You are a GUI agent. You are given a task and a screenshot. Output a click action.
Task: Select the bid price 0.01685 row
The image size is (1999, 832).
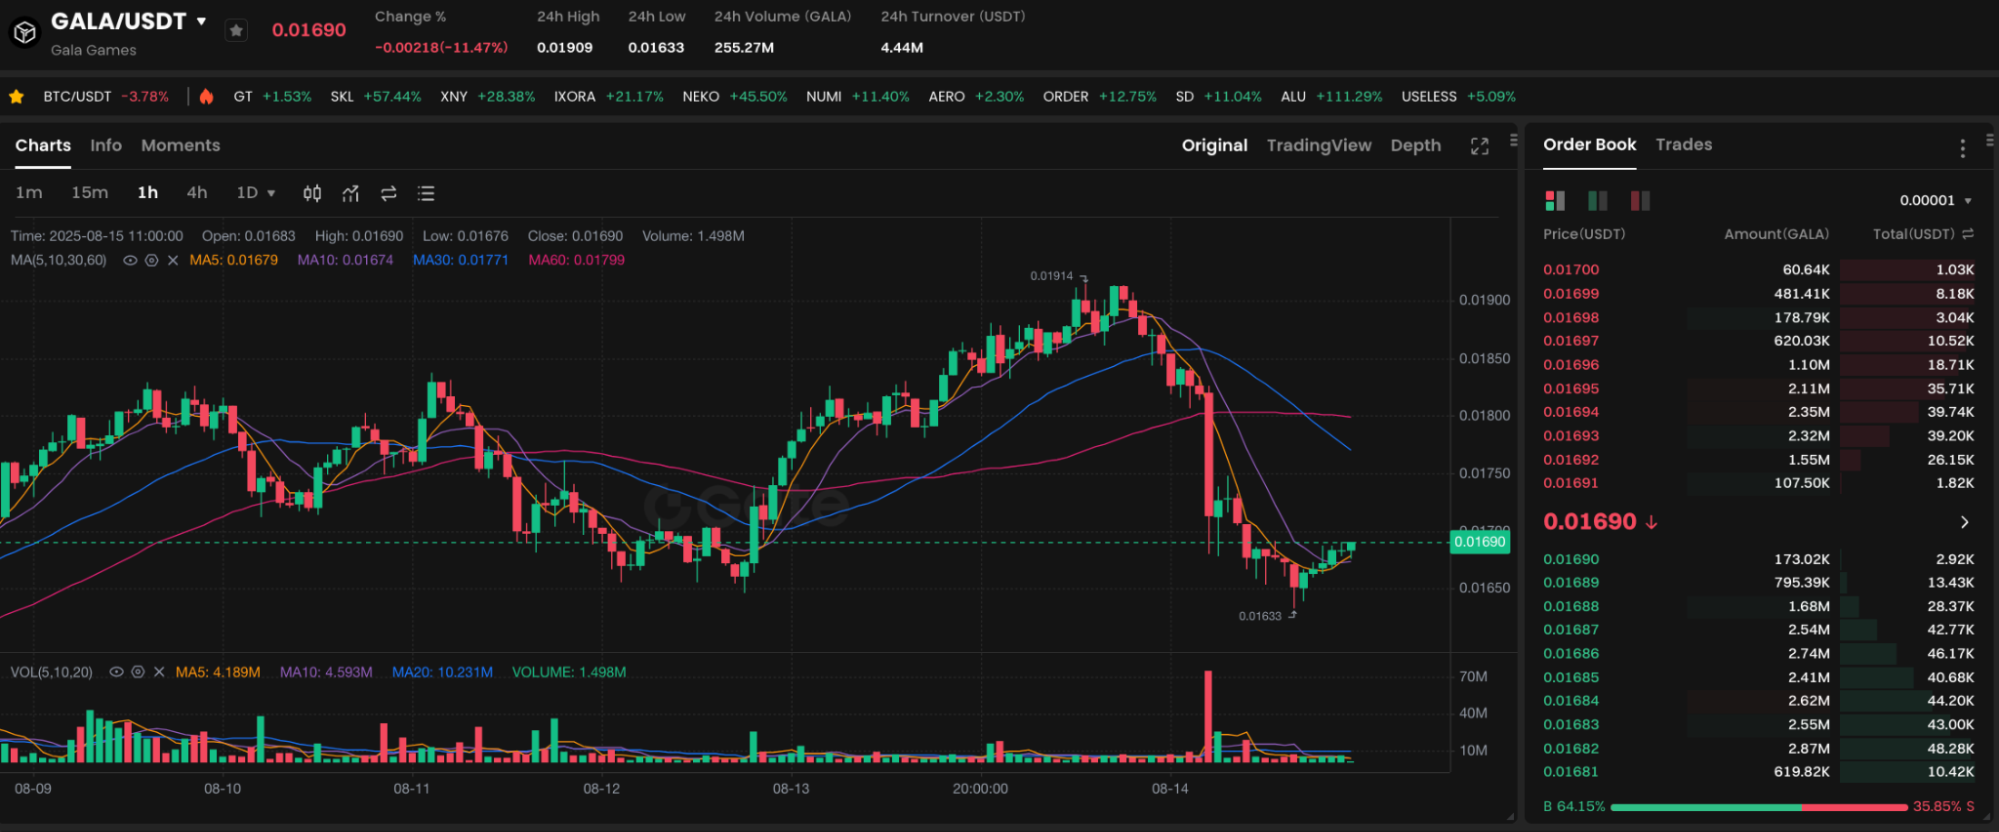click(1758, 678)
